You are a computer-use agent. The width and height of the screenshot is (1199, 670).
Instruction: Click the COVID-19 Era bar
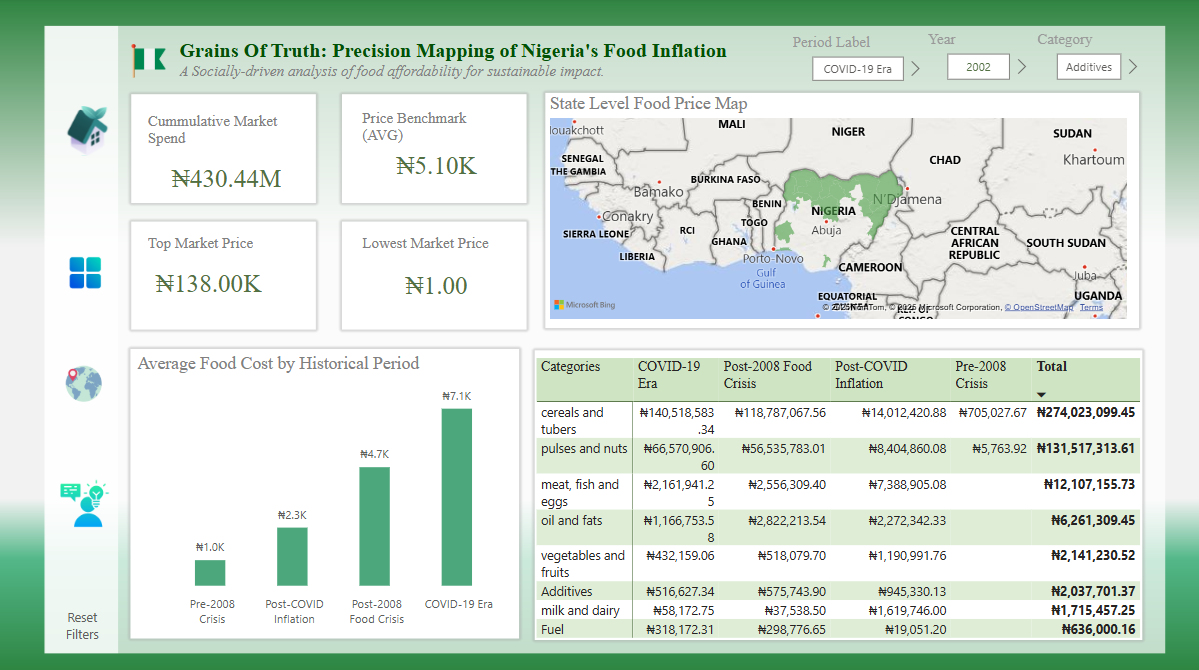click(x=457, y=497)
